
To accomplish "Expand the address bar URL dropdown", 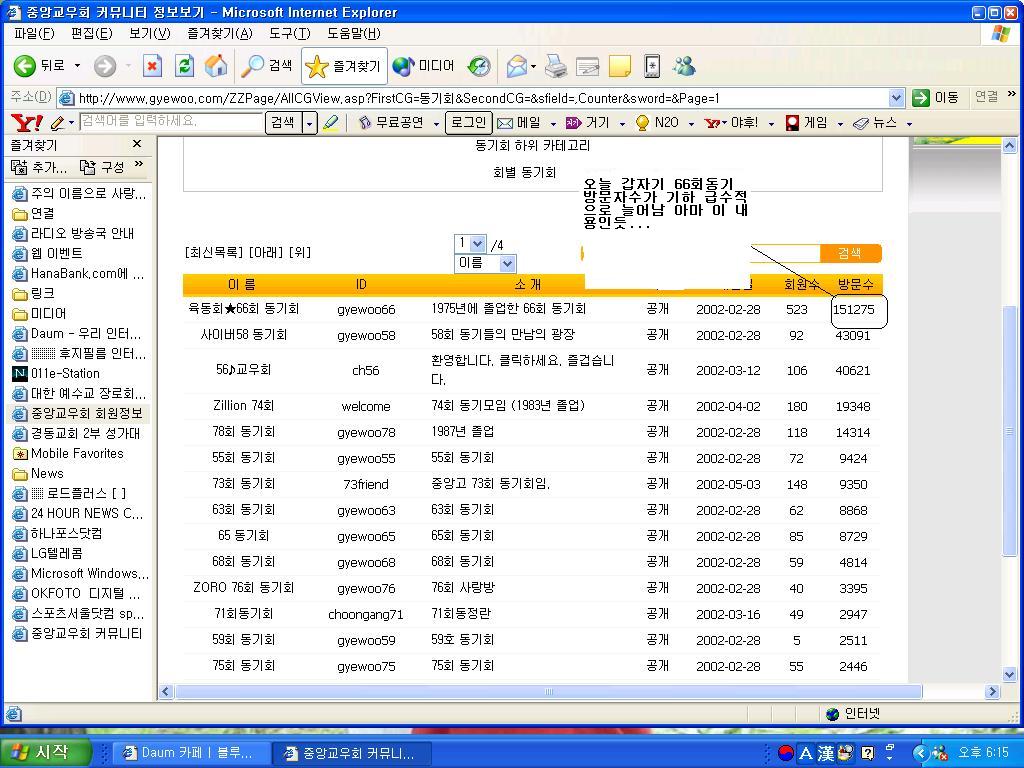I will pos(896,98).
